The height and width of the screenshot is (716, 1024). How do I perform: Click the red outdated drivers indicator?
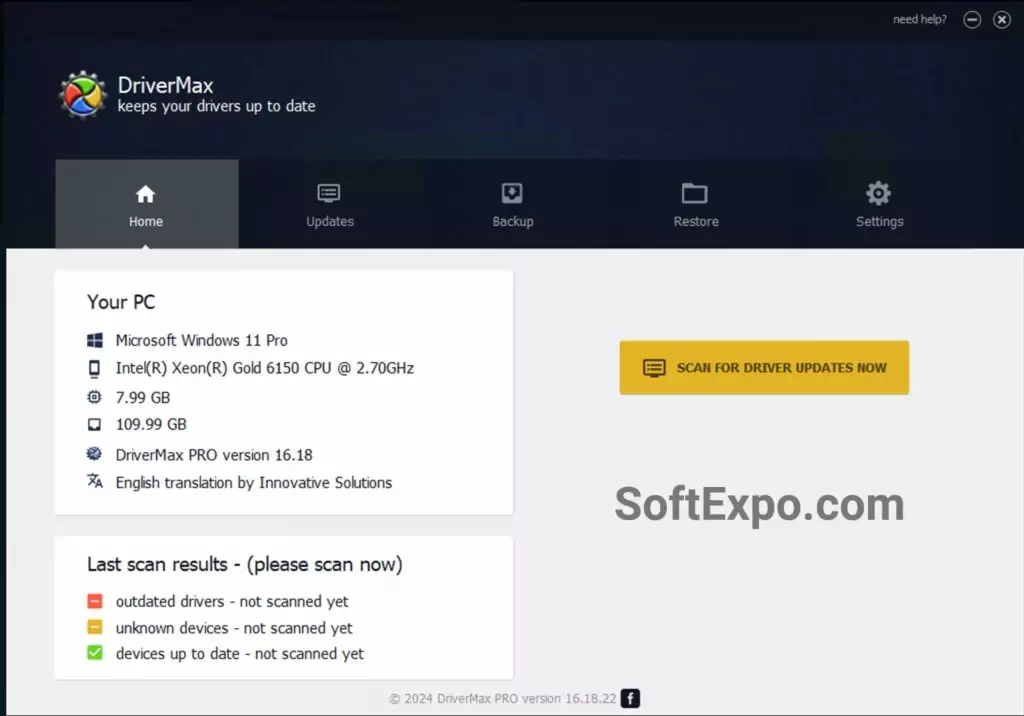click(x=94, y=601)
